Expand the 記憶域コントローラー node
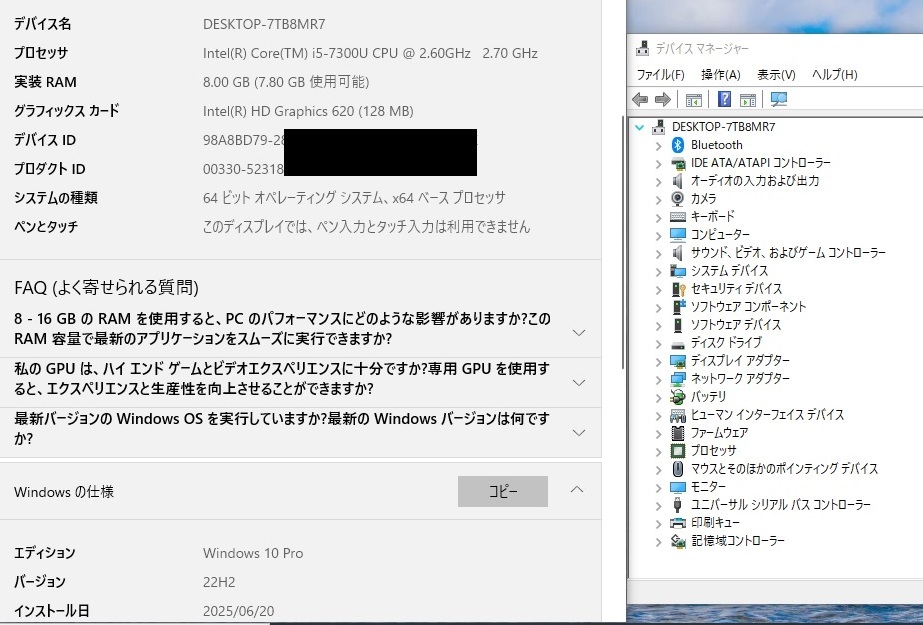Image resolution: width=923 pixels, height=625 pixels. click(659, 541)
